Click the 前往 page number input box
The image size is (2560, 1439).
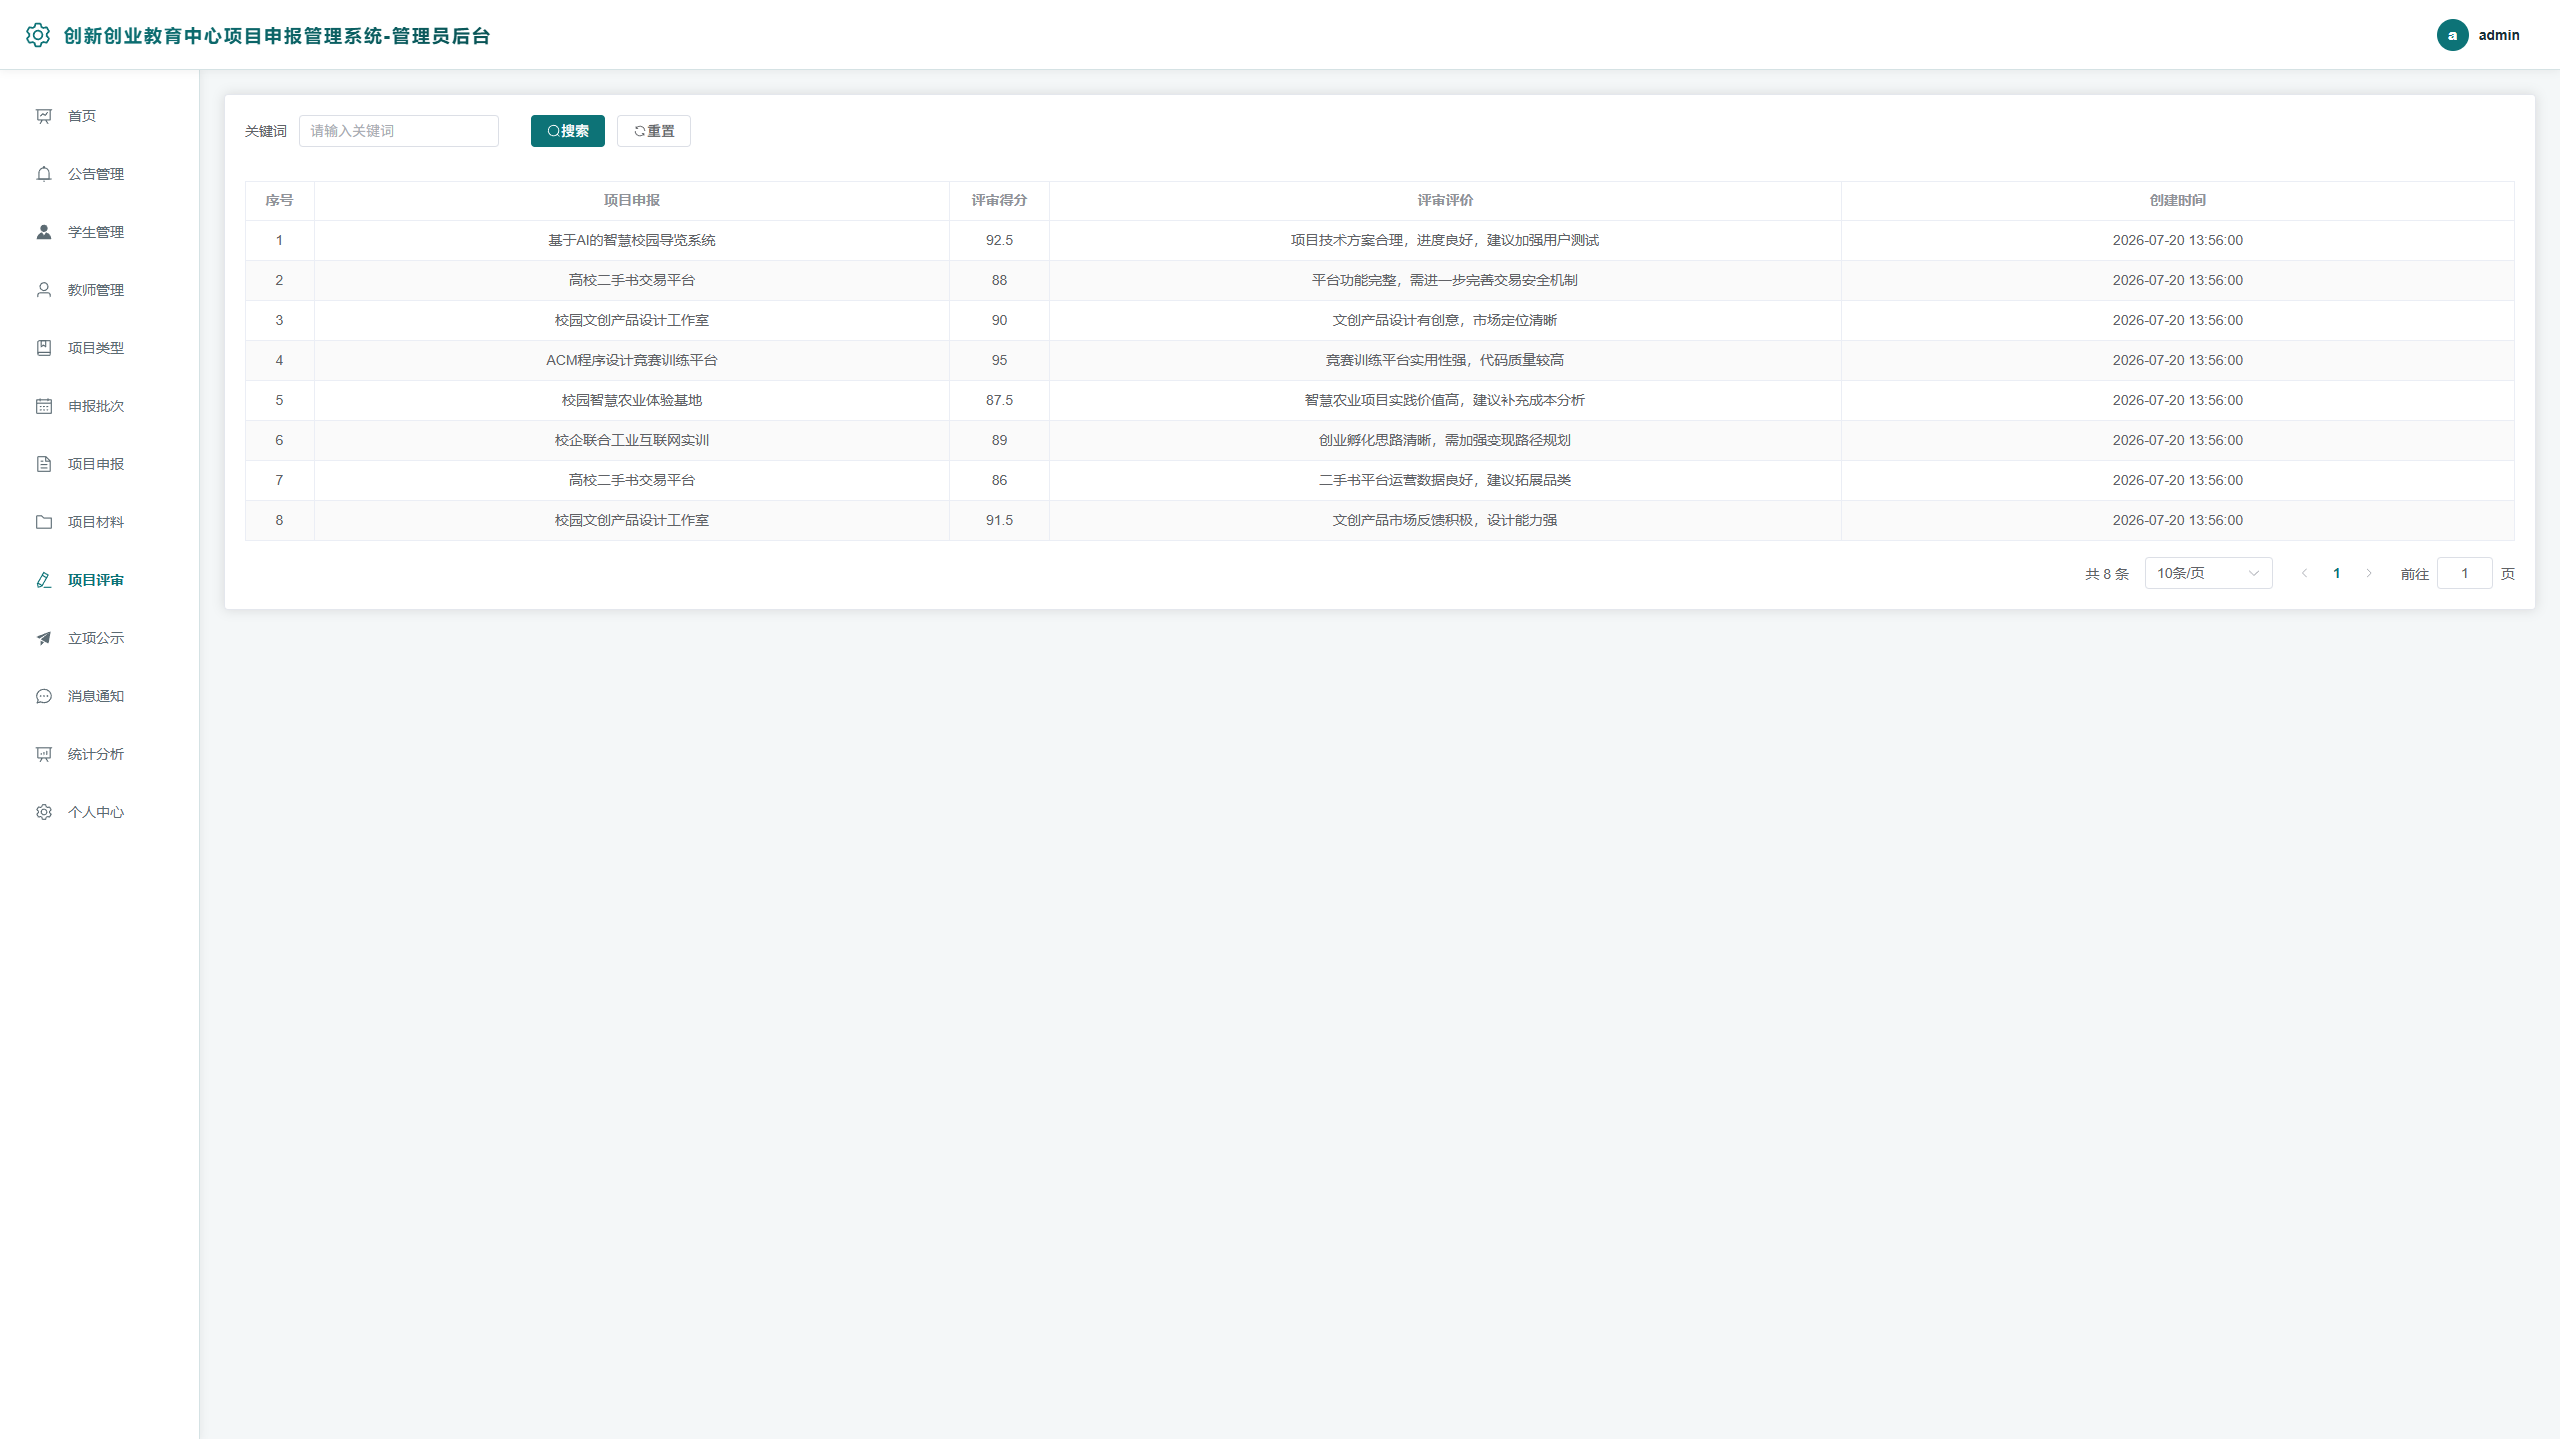point(2464,573)
